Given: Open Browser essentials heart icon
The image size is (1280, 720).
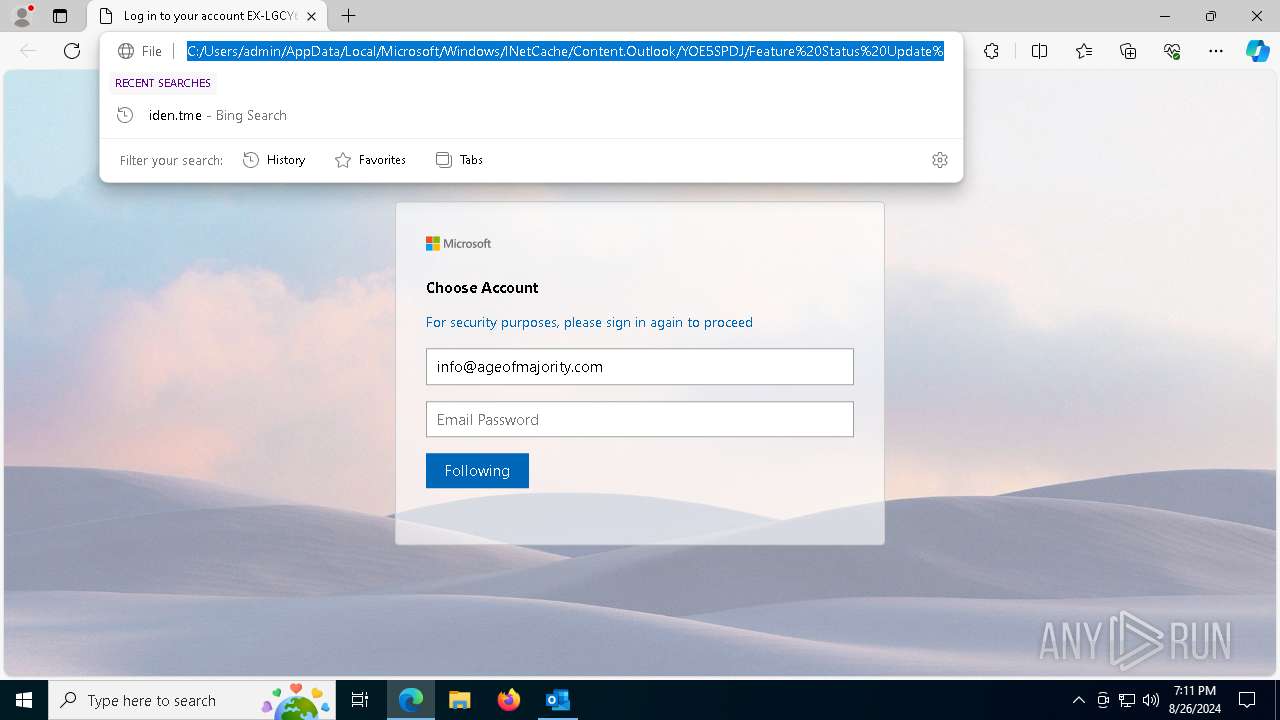Looking at the screenshot, I should (x=1172, y=51).
